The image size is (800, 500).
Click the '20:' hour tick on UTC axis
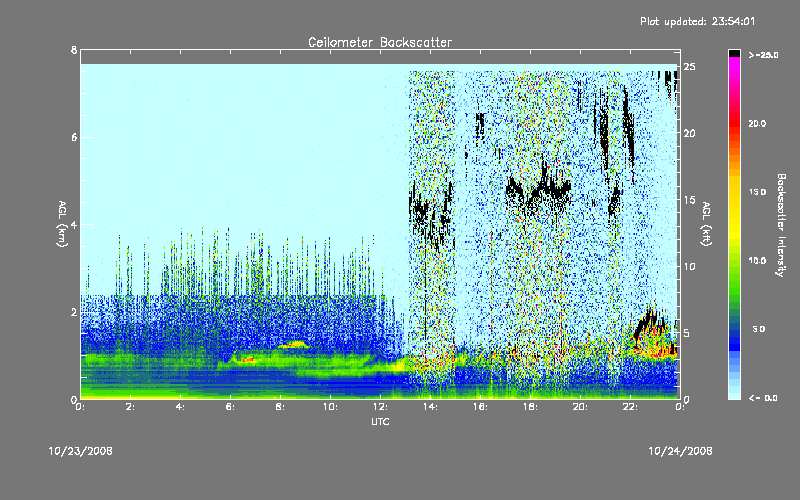coord(581,407)
